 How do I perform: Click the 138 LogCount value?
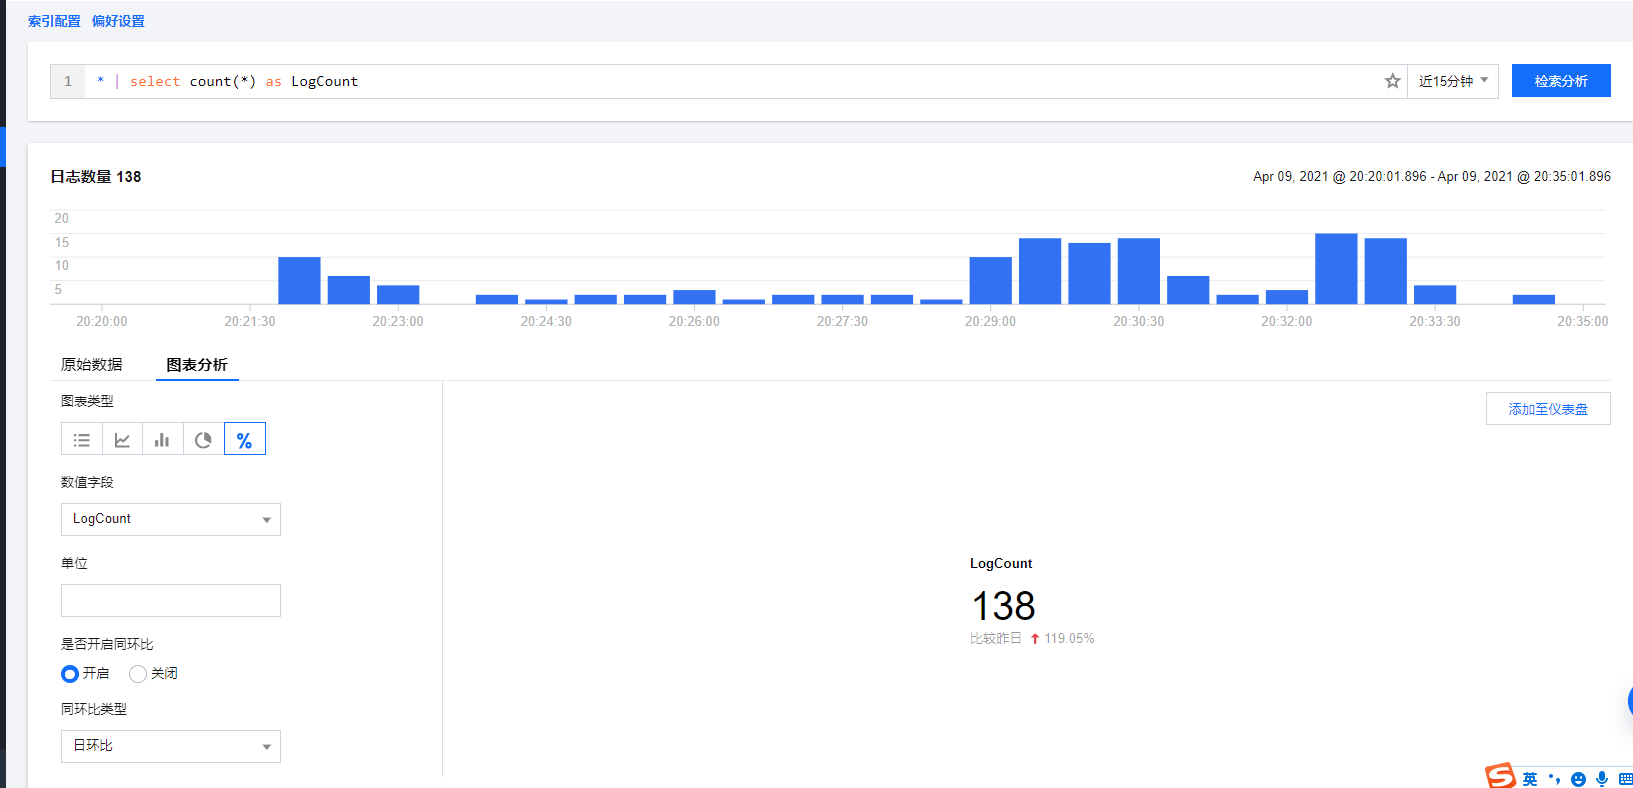tap(1004, 606)
